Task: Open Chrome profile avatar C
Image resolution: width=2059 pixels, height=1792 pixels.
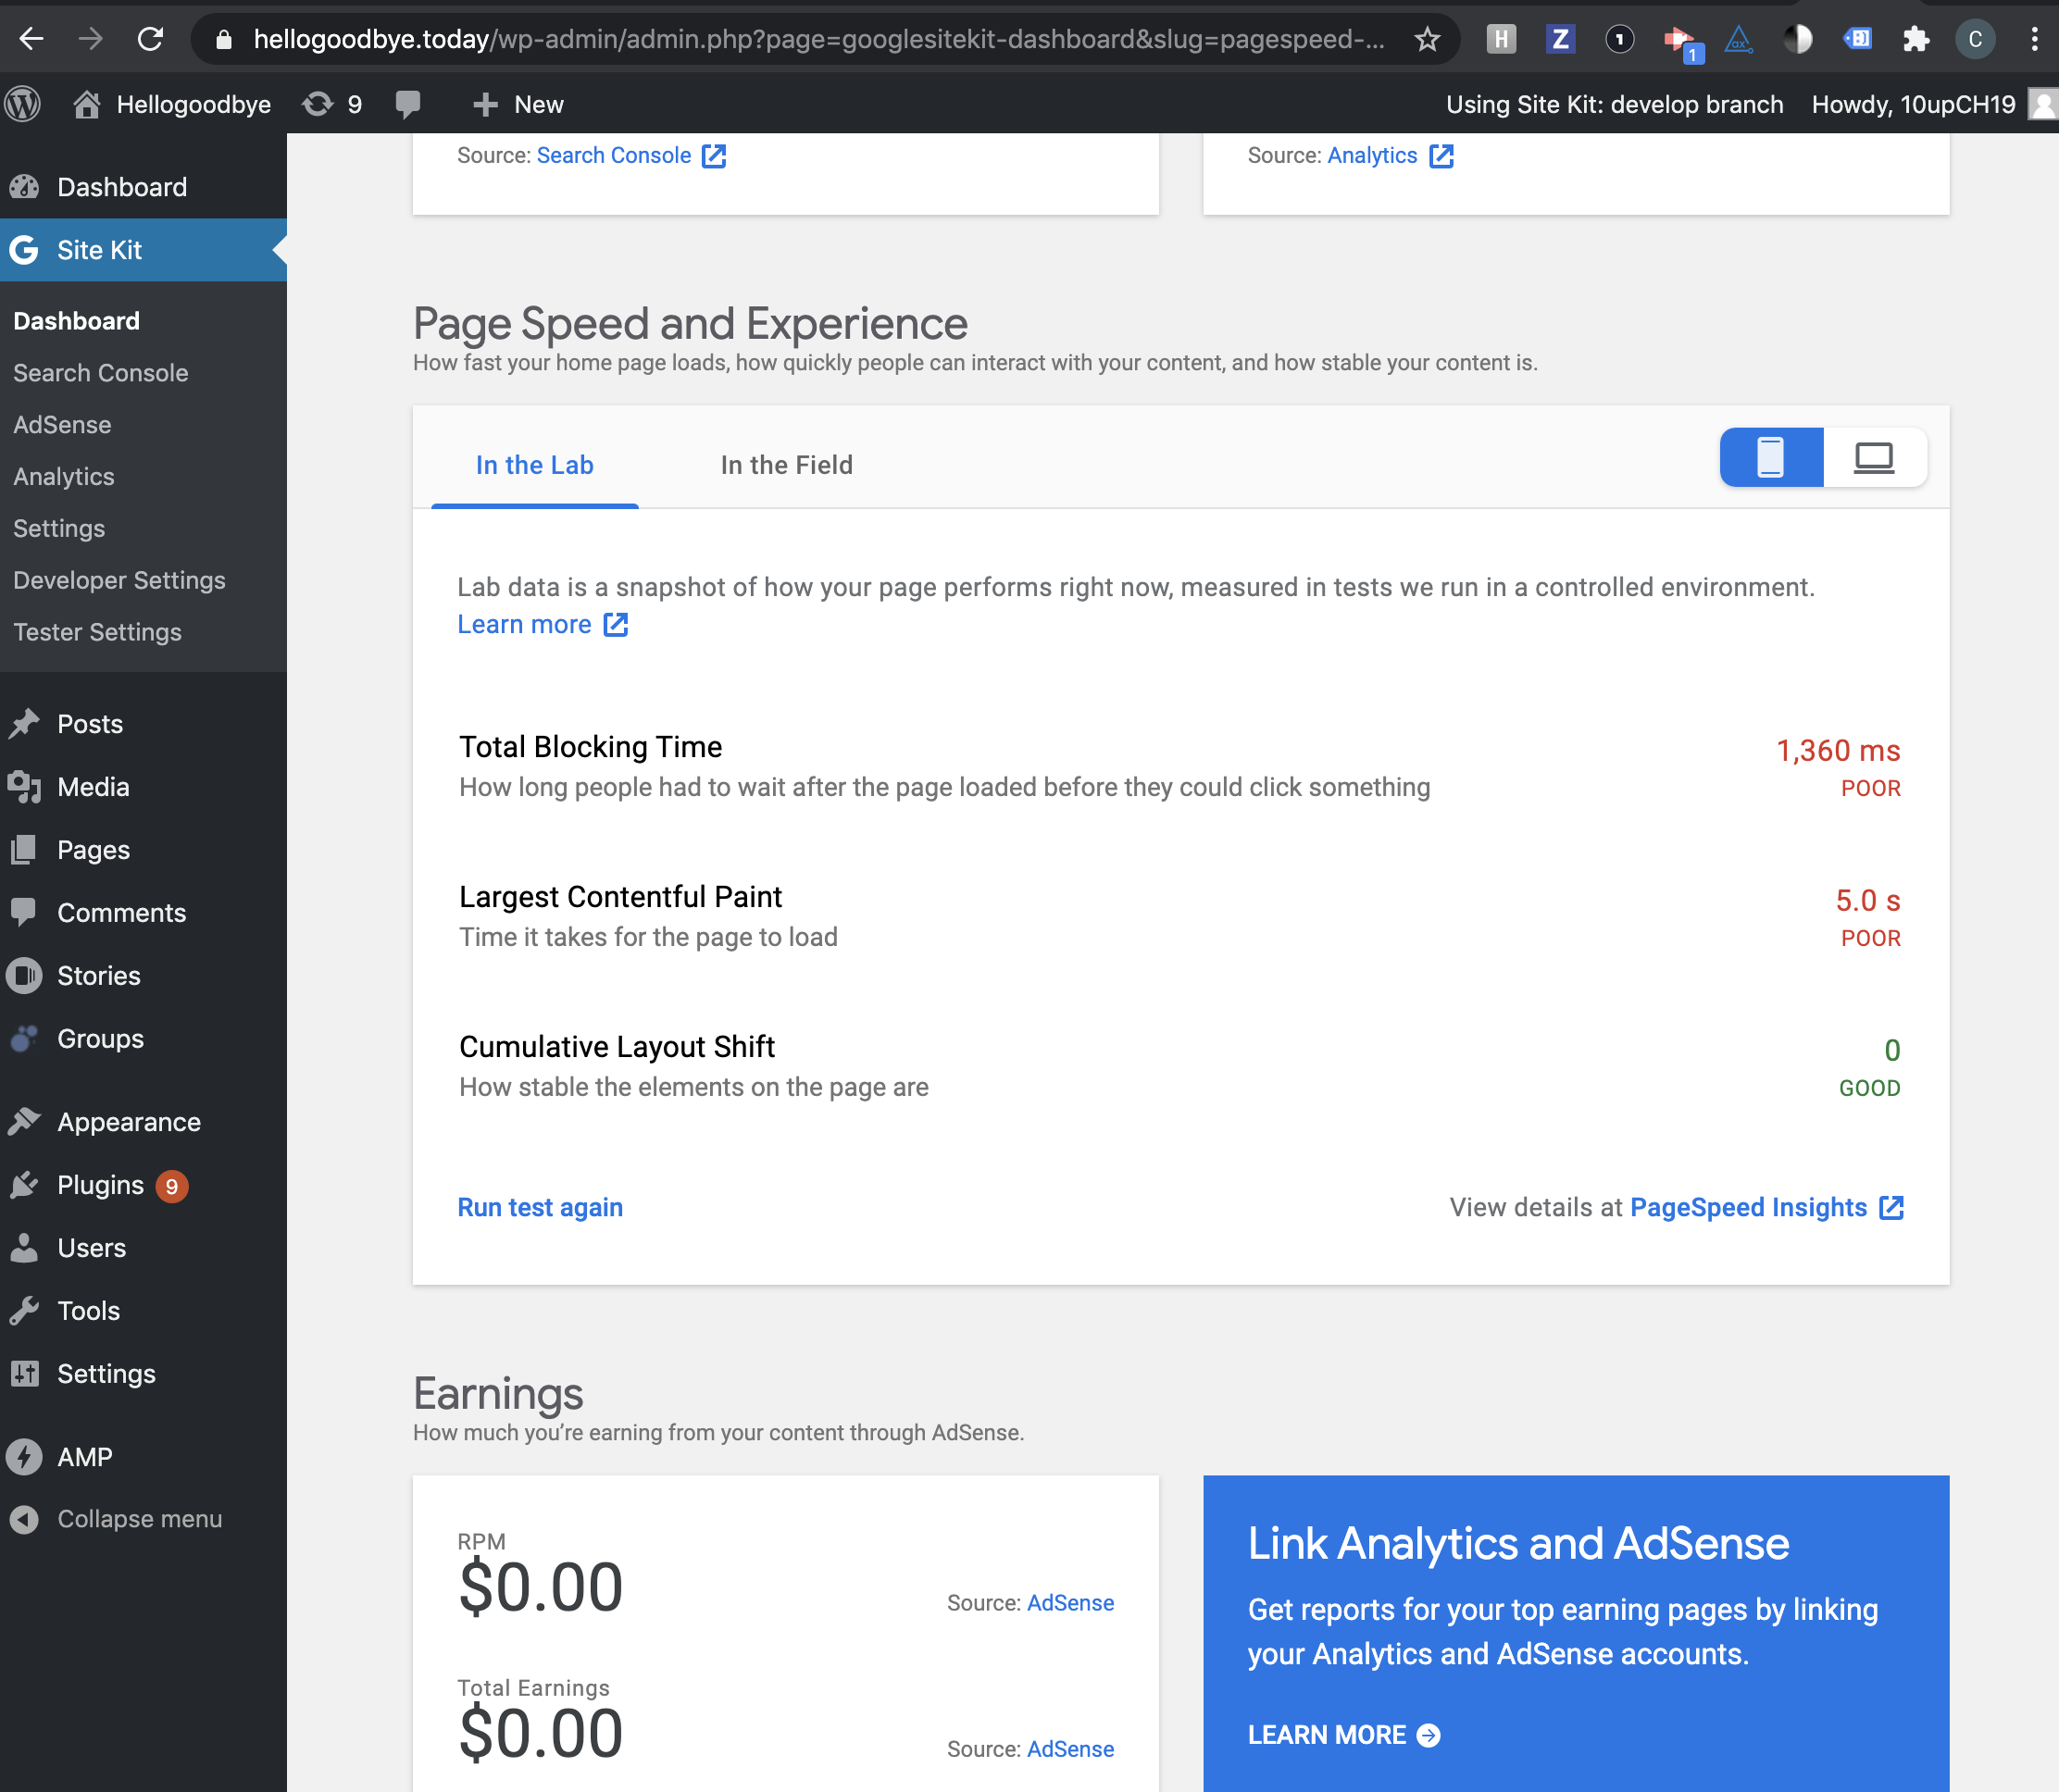Action: pos(1975,39)
